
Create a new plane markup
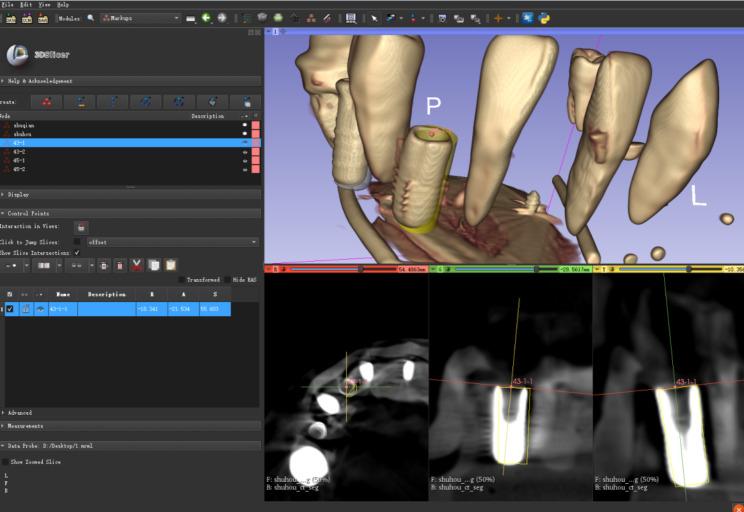tap(212, 102)
